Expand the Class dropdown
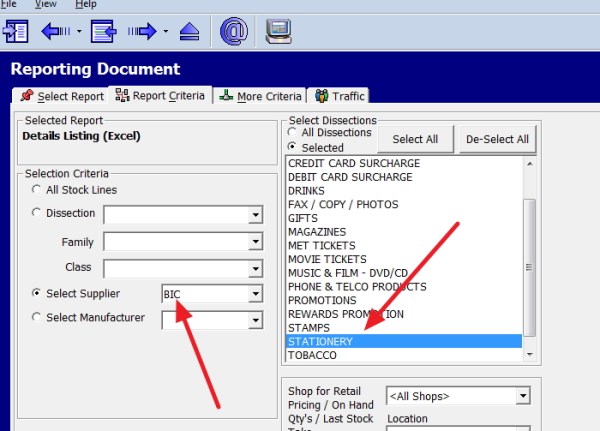600x431 pixels. [x=255, y=269]
